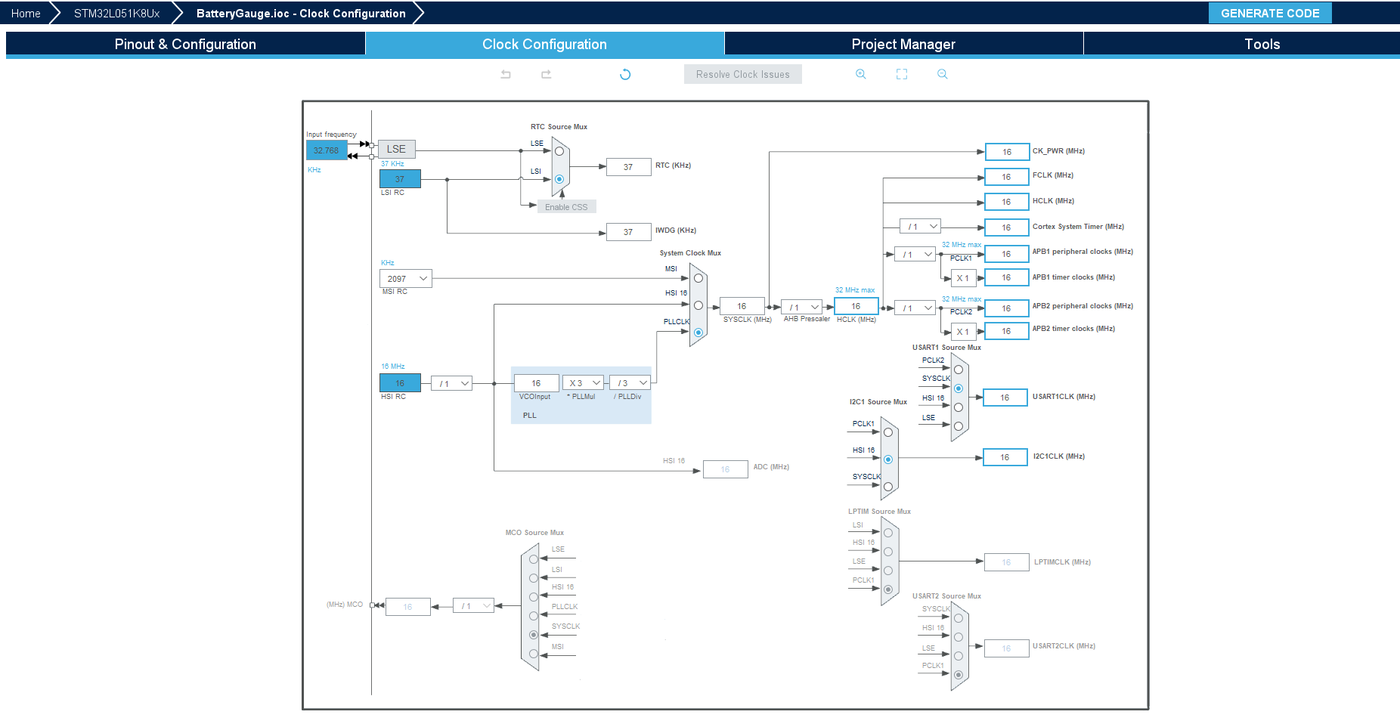Select MSI in System Clock Mux
The image size is (1400, 727).
click(698, 279)
